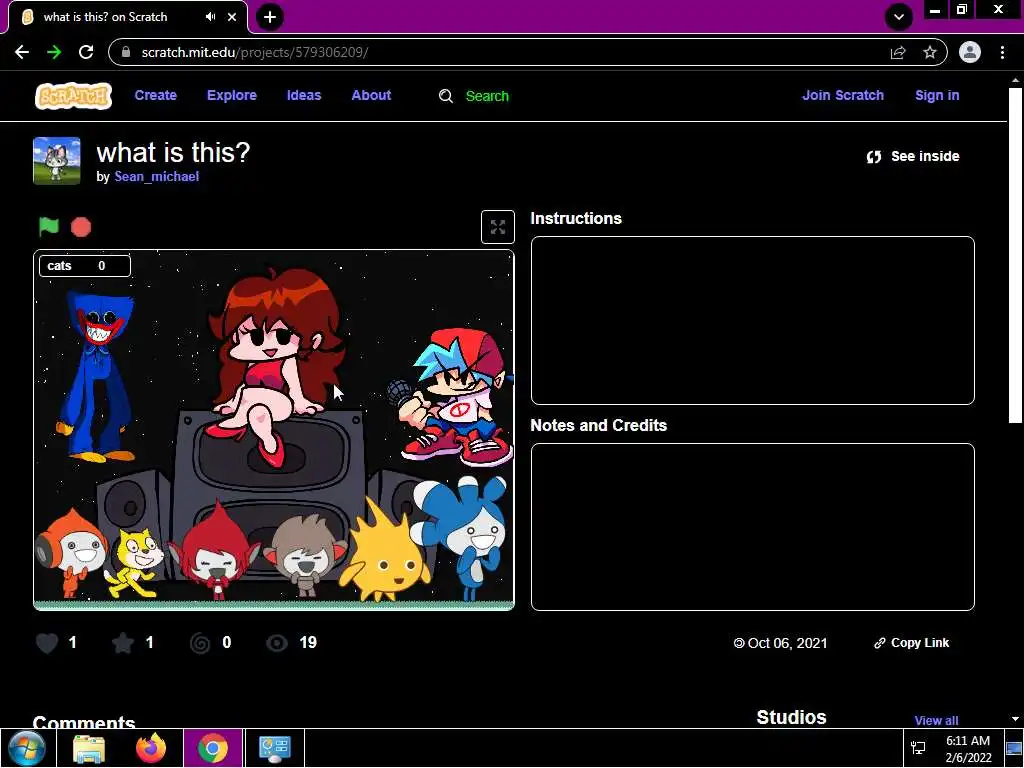Click the Chrome taskbar icon
The height and width of the screenshot is (768, 1024).
213,748
